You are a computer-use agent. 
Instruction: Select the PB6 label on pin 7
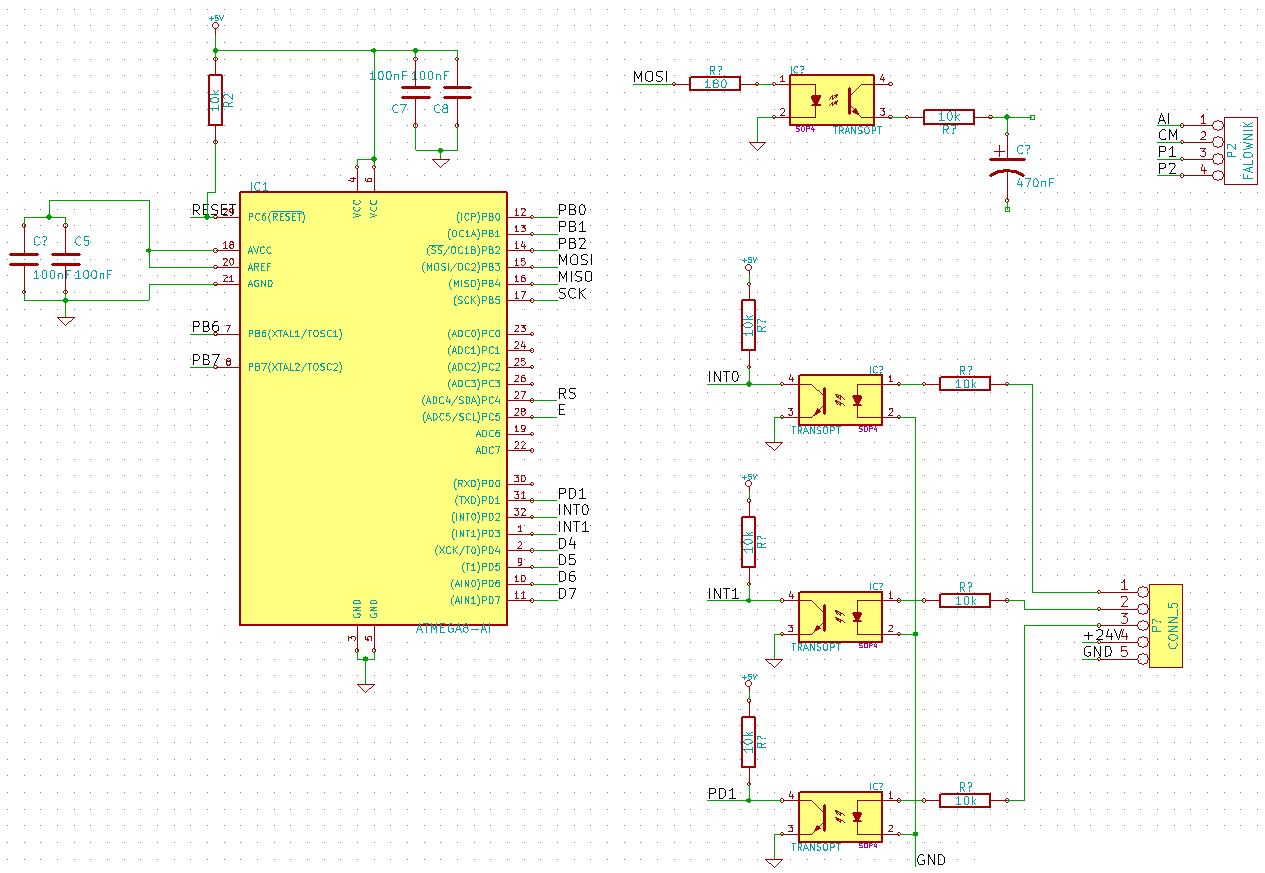[205, 327]
